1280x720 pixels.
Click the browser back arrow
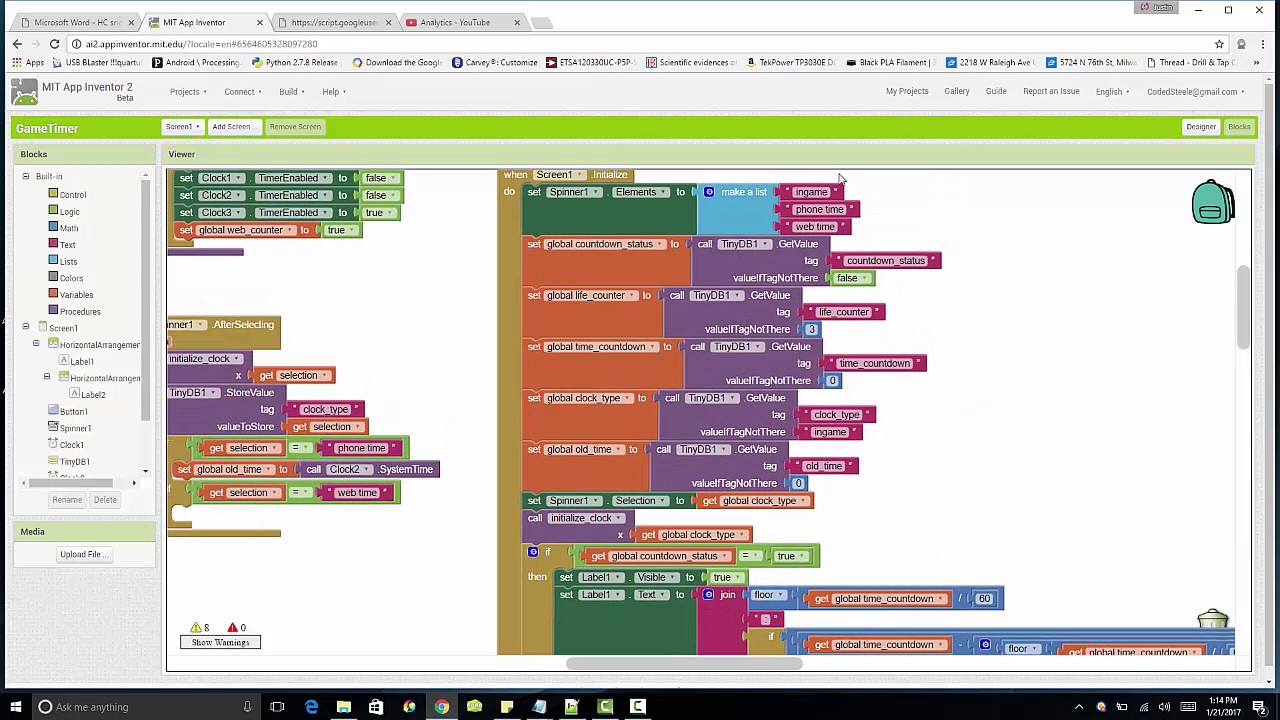click(x=17, y=44)
